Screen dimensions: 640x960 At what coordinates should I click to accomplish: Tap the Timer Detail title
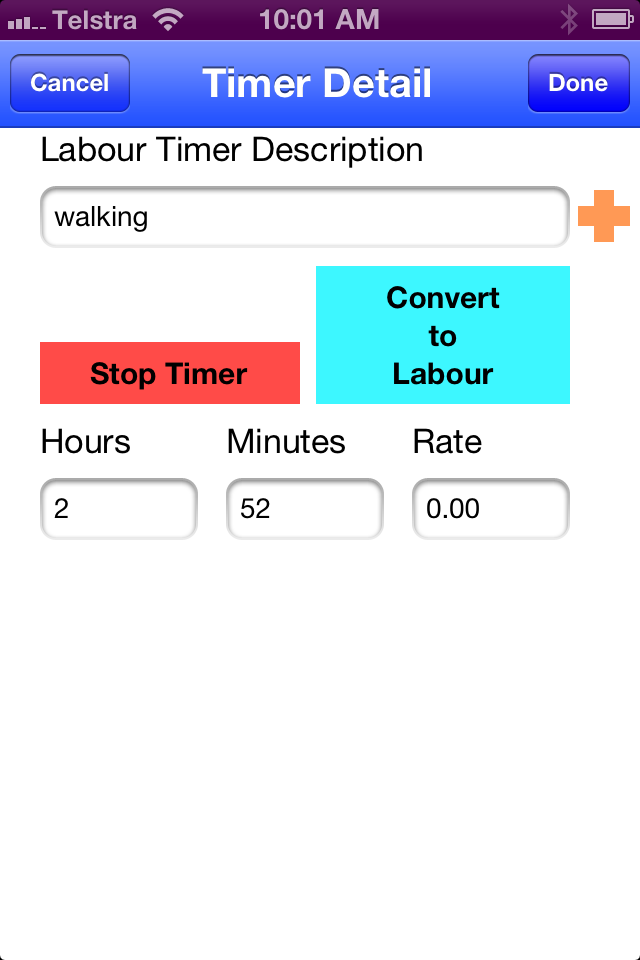317,83
